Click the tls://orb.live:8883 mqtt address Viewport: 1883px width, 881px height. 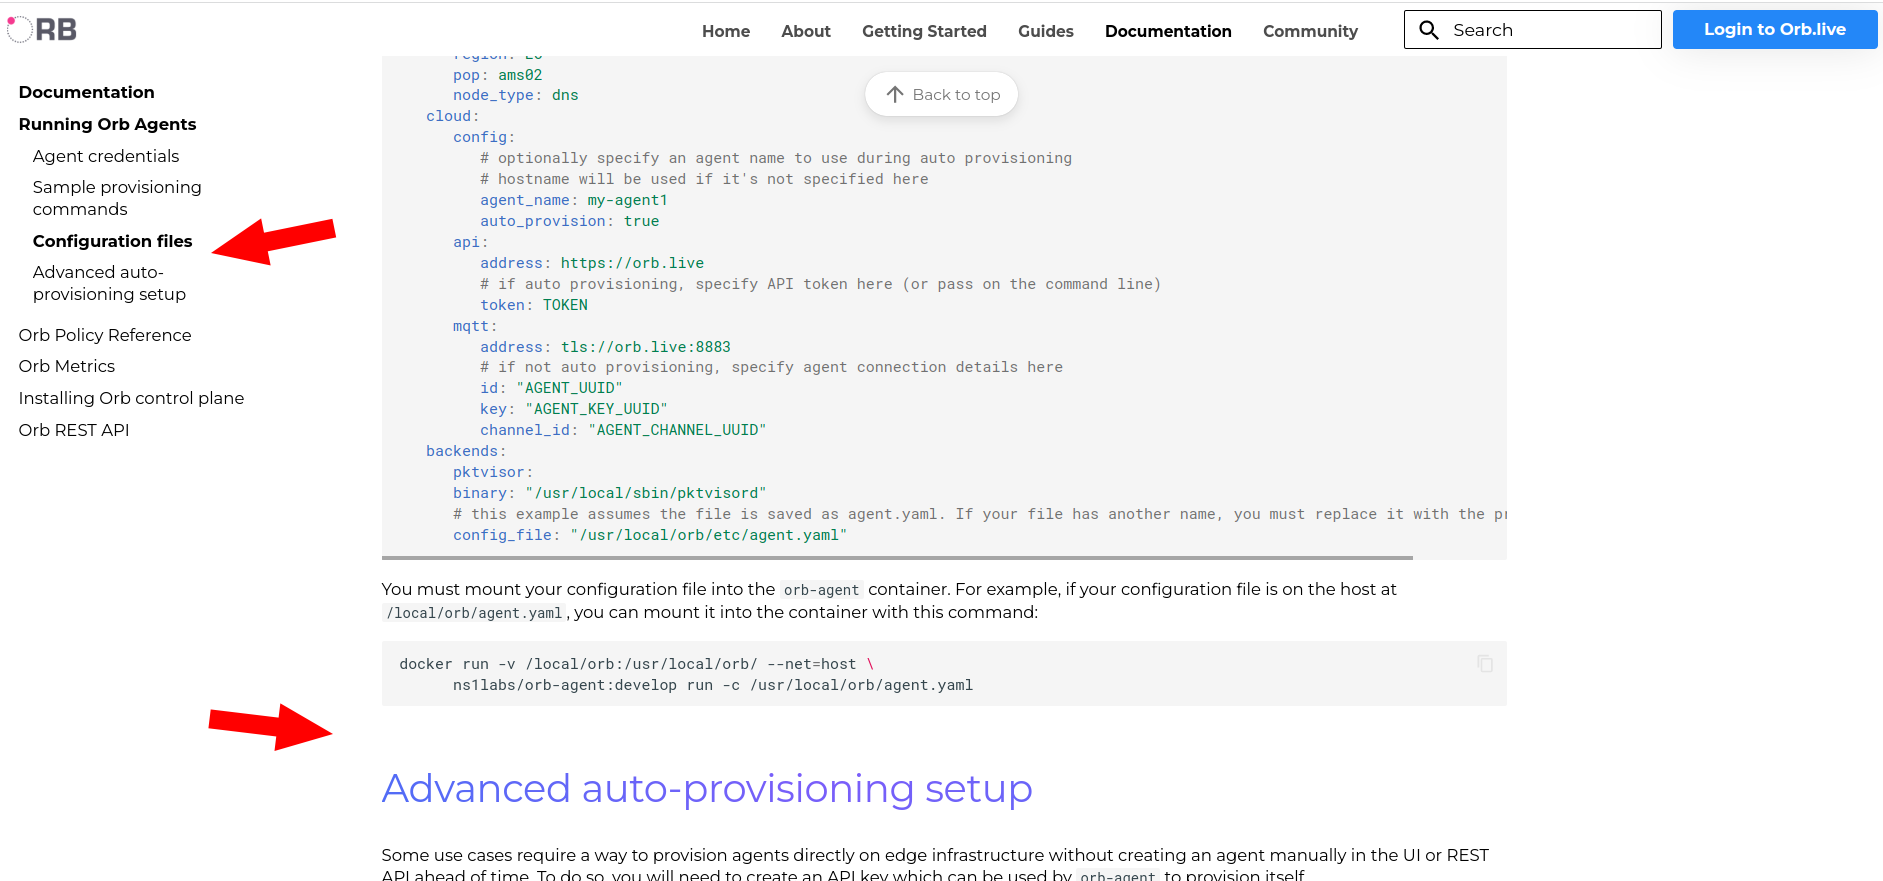[x=646, y=347]
